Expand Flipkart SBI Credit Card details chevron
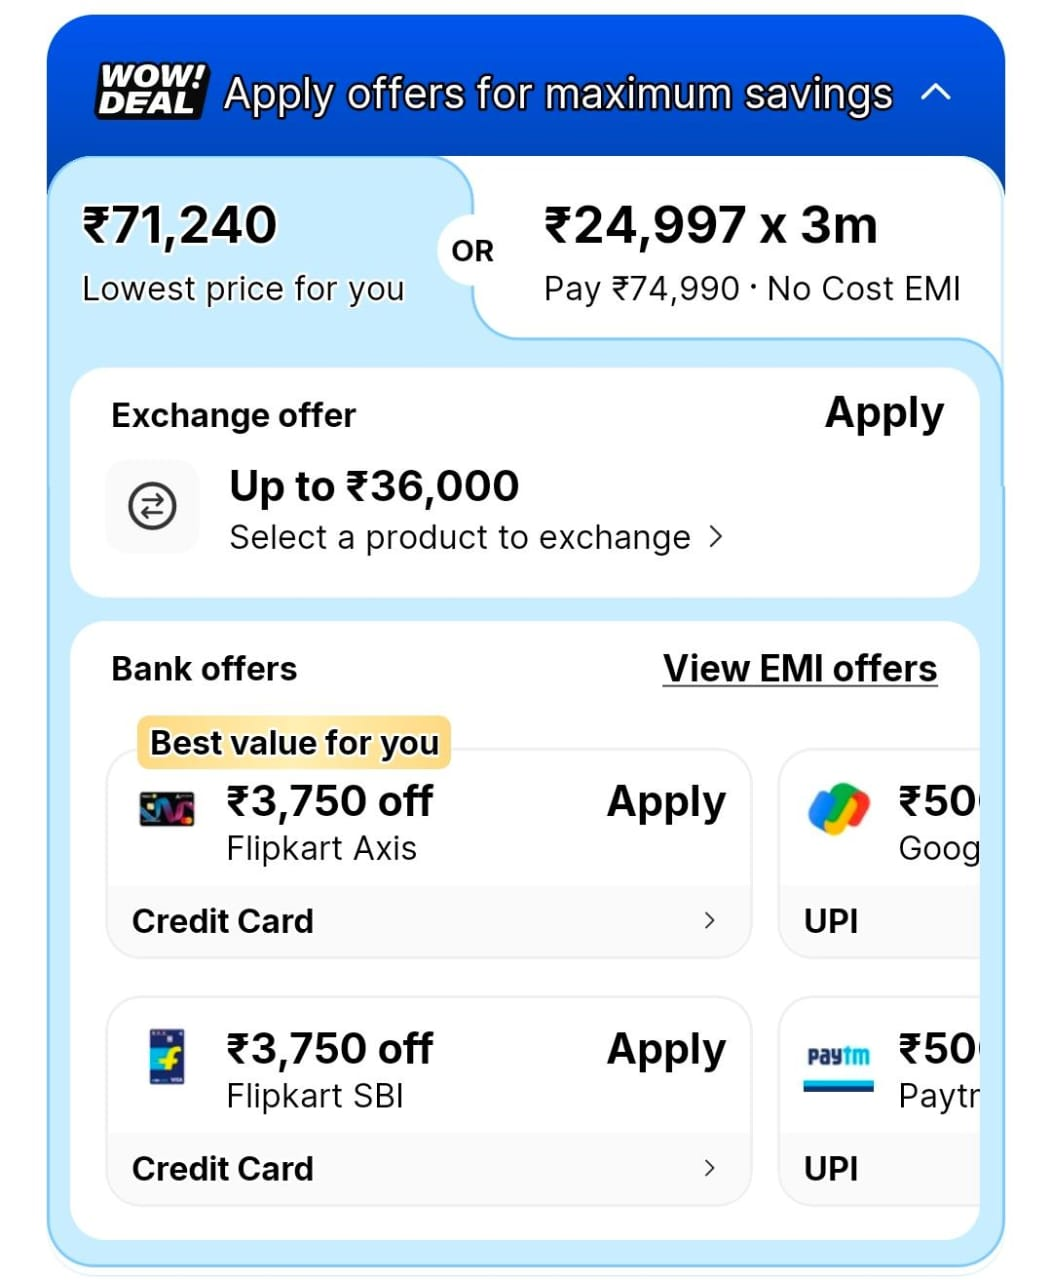Screen dimensions: 1052x1280 click(x=709, y=1168)
